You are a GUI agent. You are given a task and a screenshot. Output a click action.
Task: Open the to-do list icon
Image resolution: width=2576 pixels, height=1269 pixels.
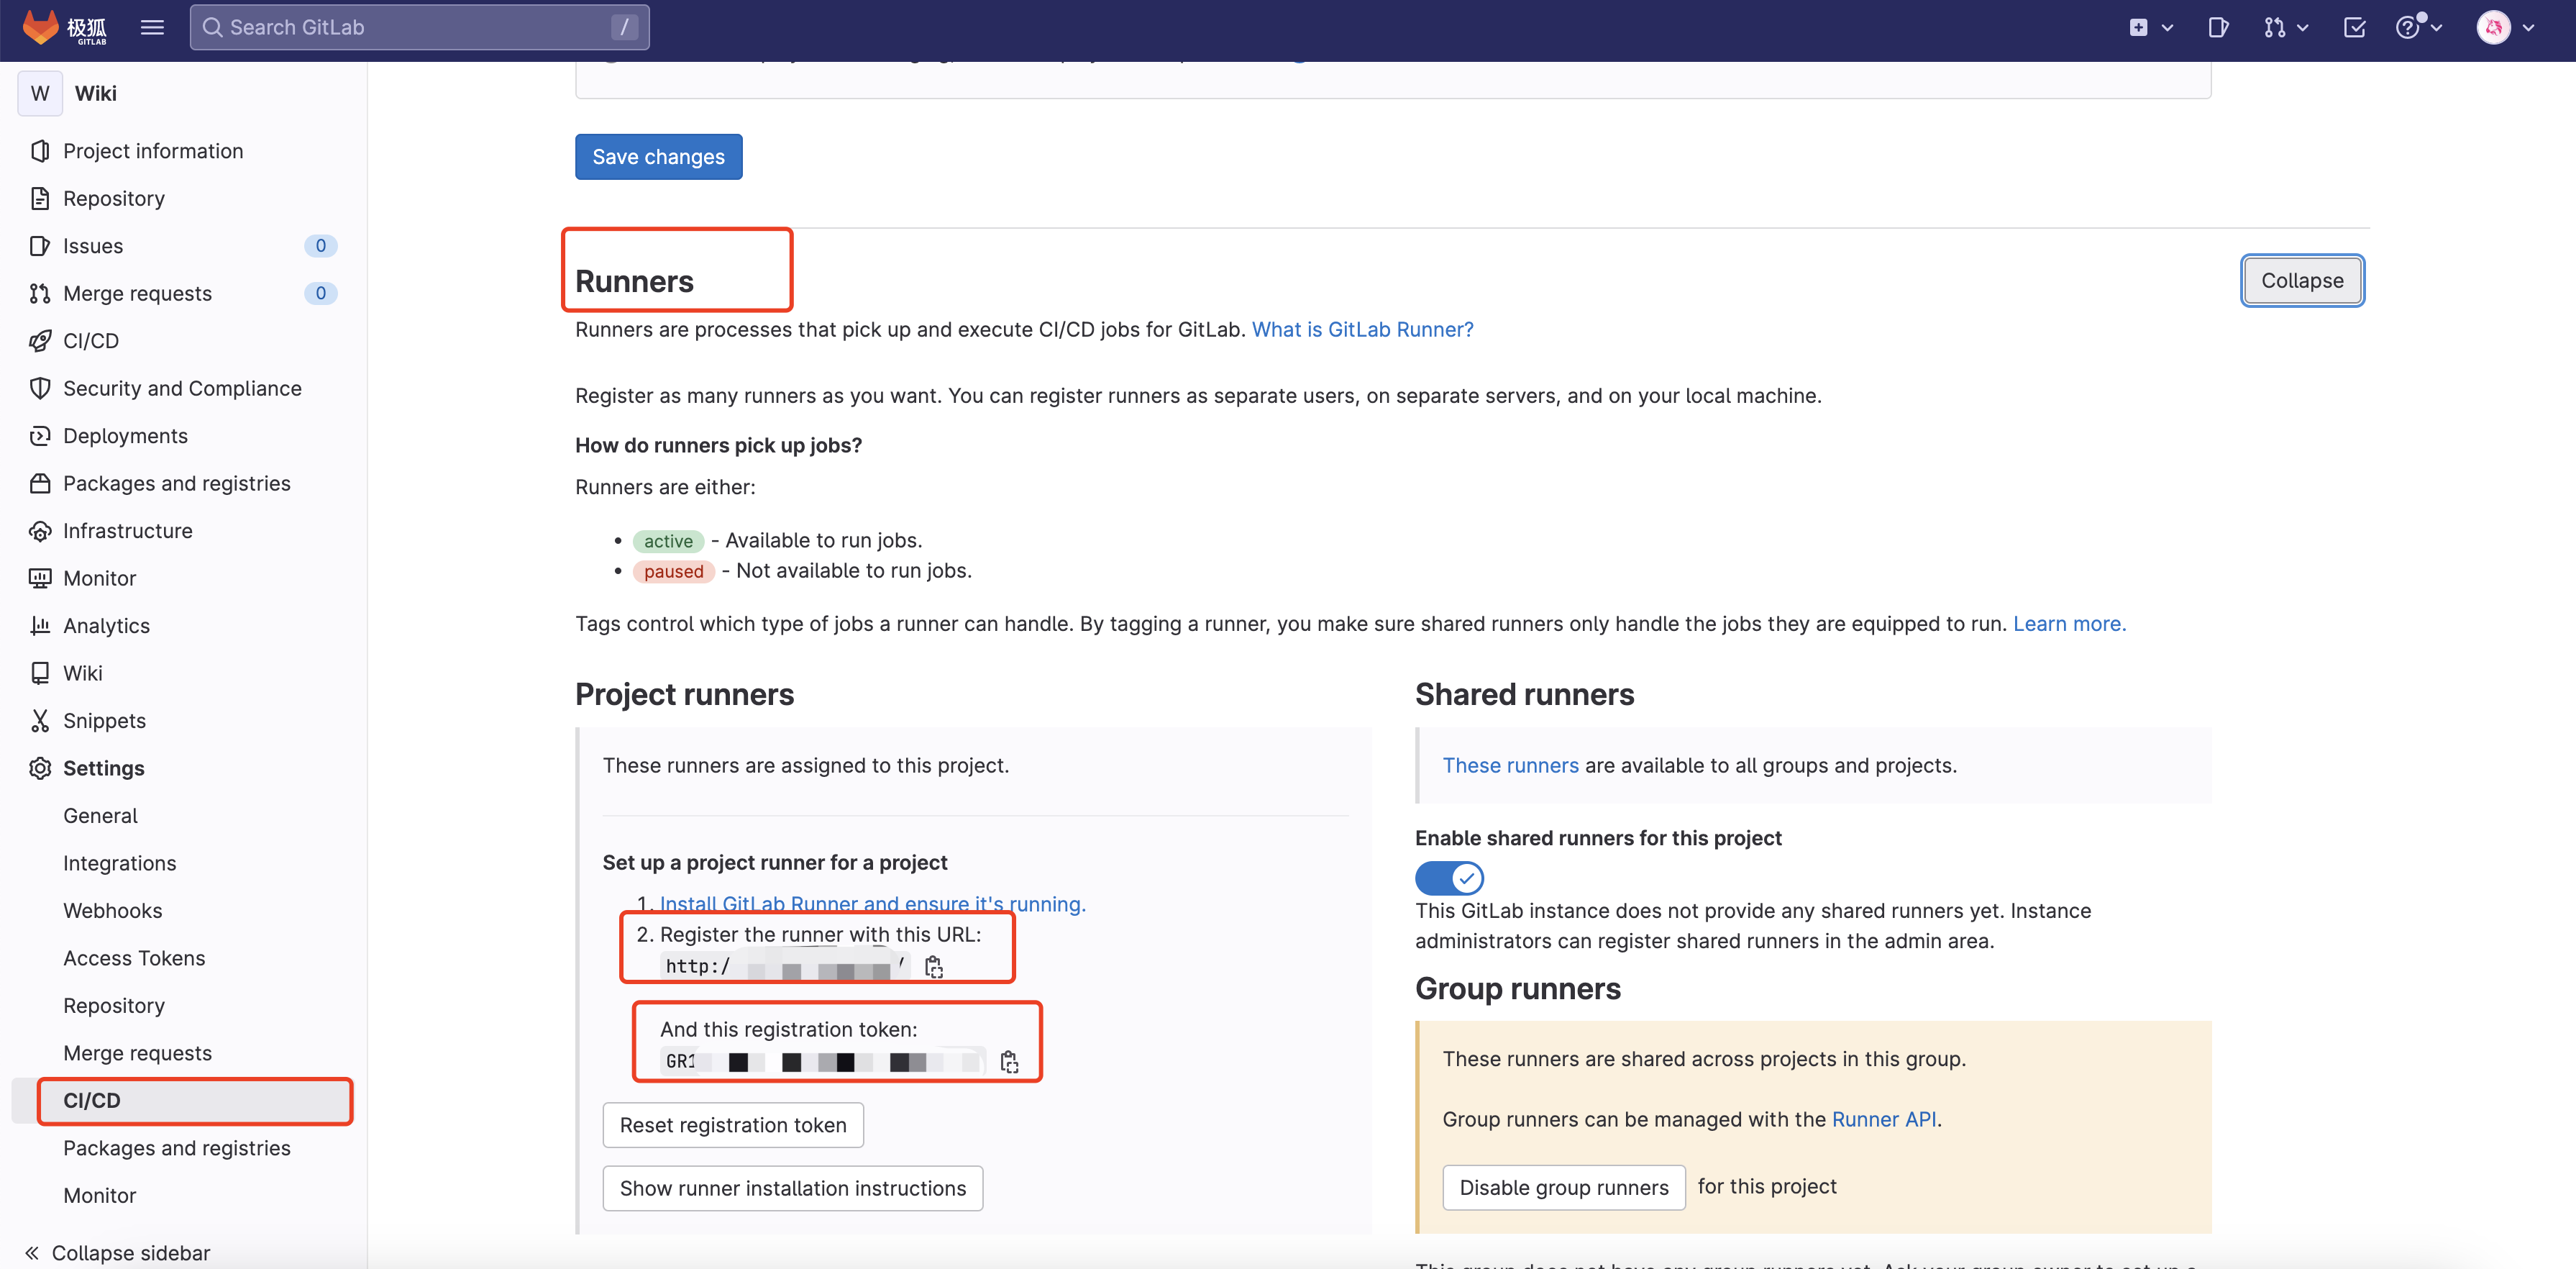coord(2355,27)
